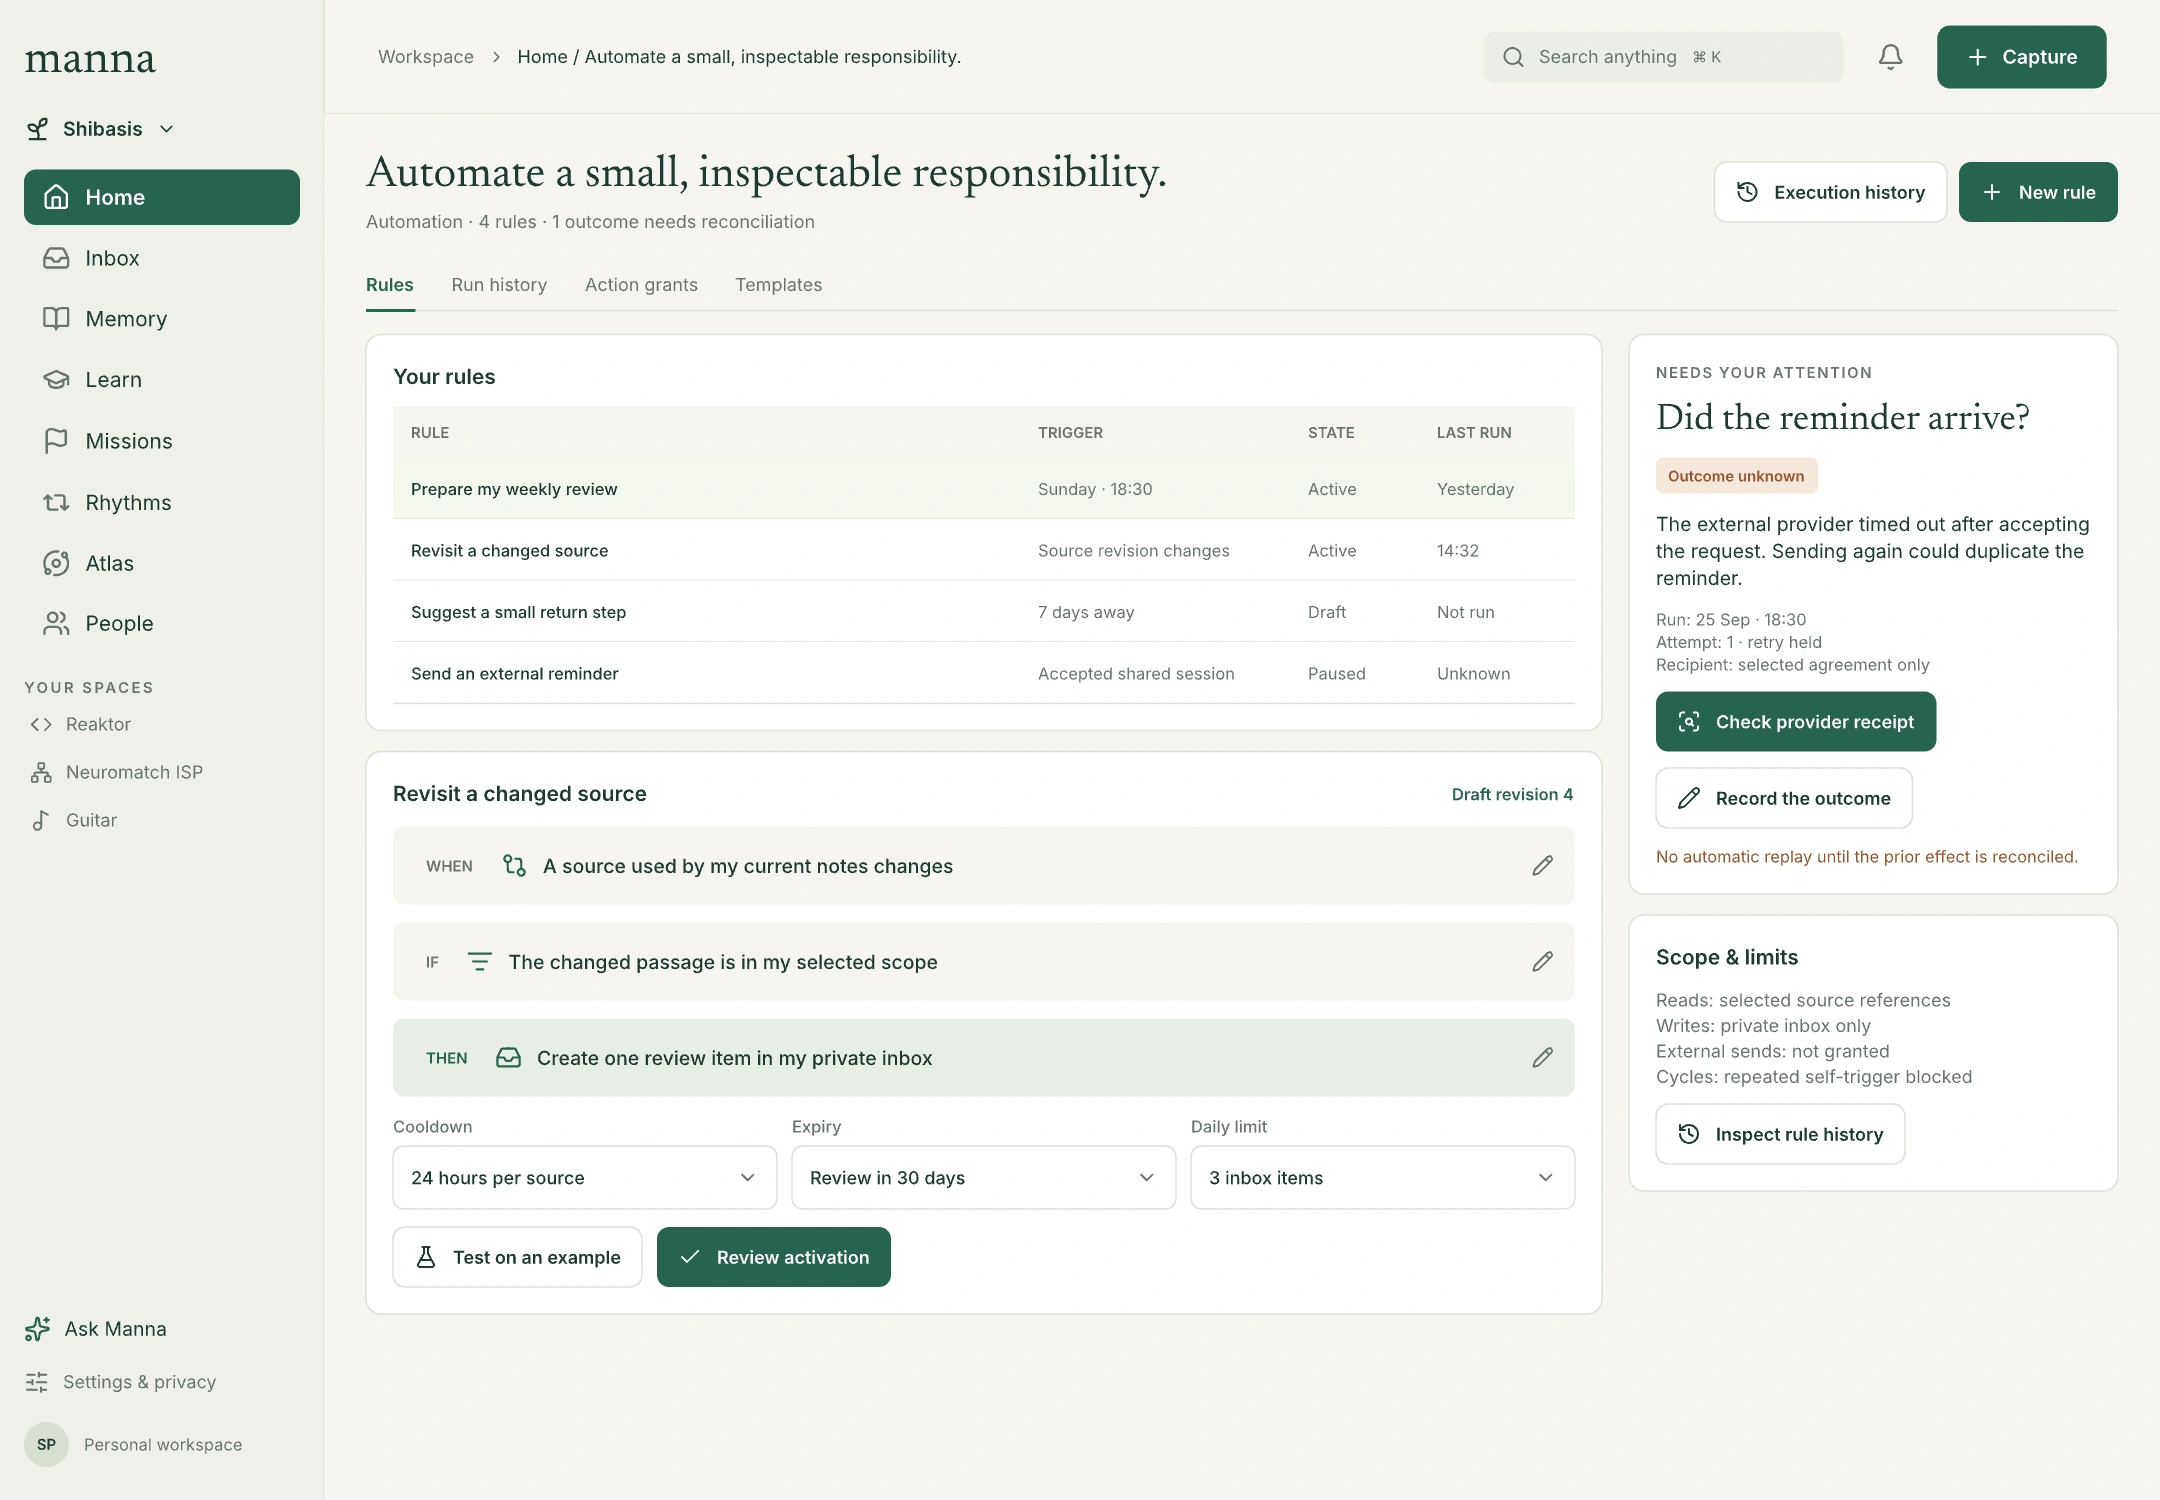Select the Suggest a small return step rule
This screenshot has width=2160, height=1500.
point(983,612)
